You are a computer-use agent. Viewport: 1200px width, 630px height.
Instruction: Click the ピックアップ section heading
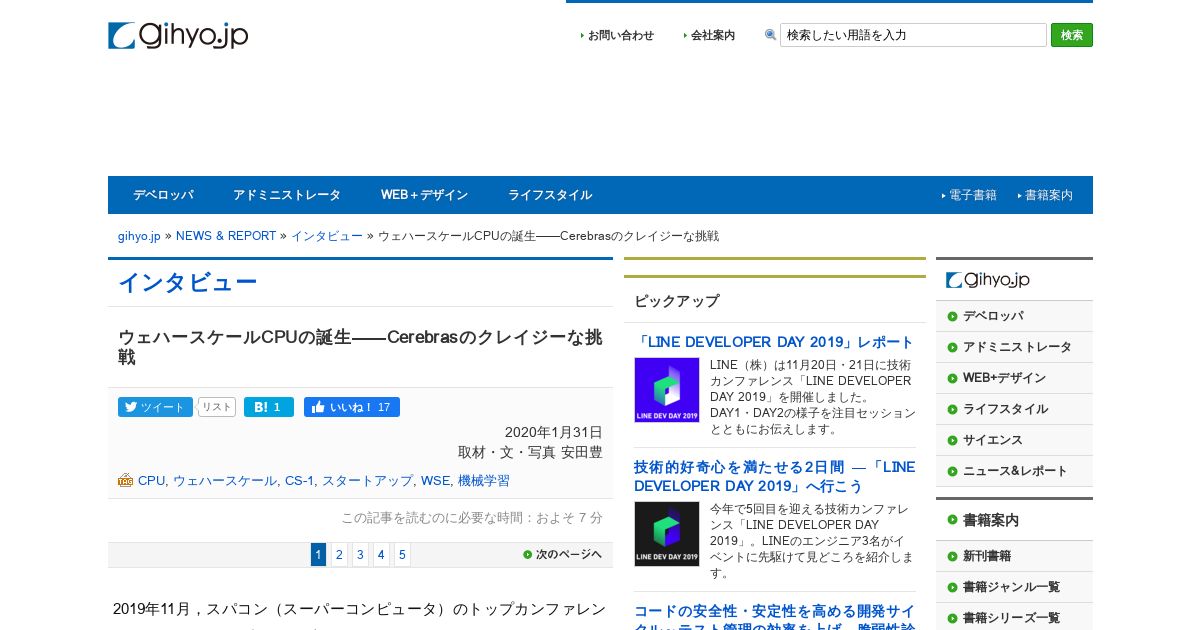(x=676, y=301)
